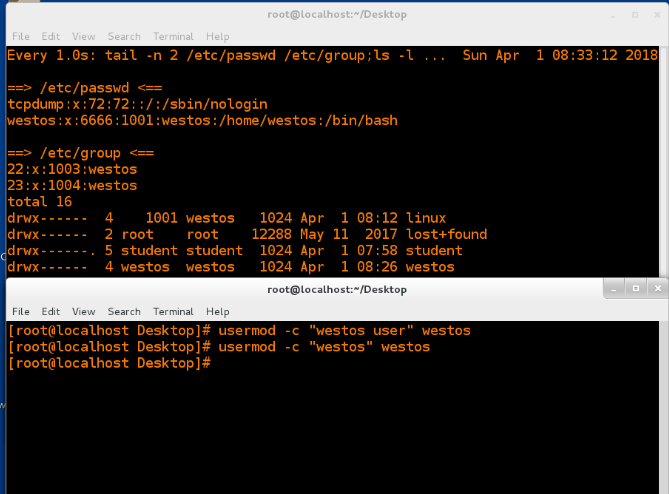The width and height of the screenshot is (669, 494).
Task: Click the linux directory name in listing
Action: [425, 218]
